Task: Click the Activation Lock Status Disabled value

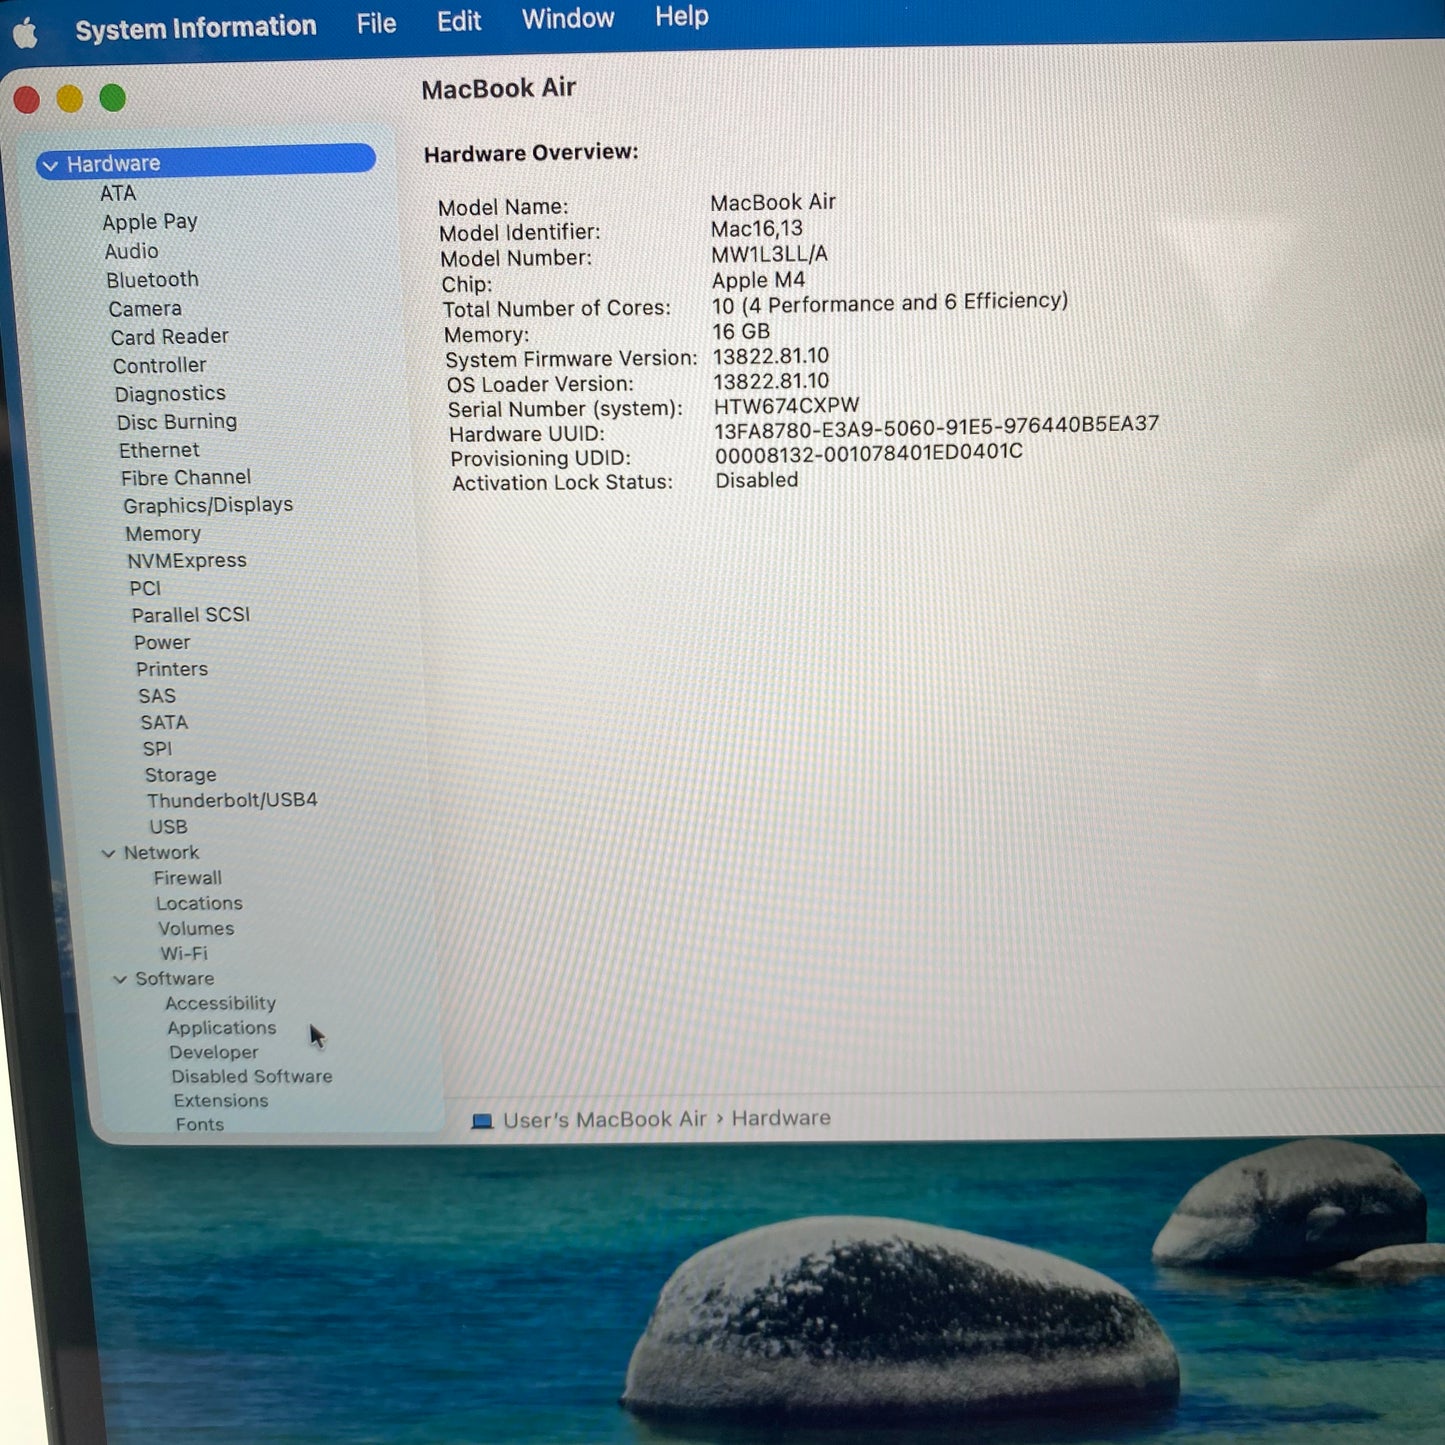Action: pos(756,481)
